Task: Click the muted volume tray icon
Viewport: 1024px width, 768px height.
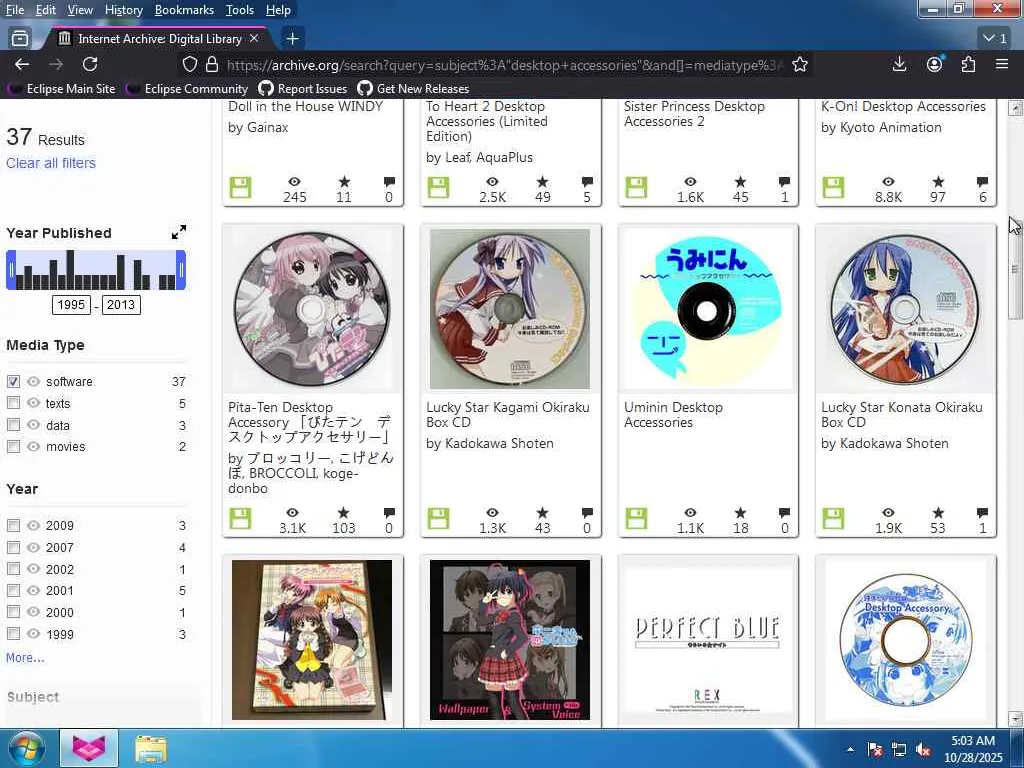Action: point(923,750)
